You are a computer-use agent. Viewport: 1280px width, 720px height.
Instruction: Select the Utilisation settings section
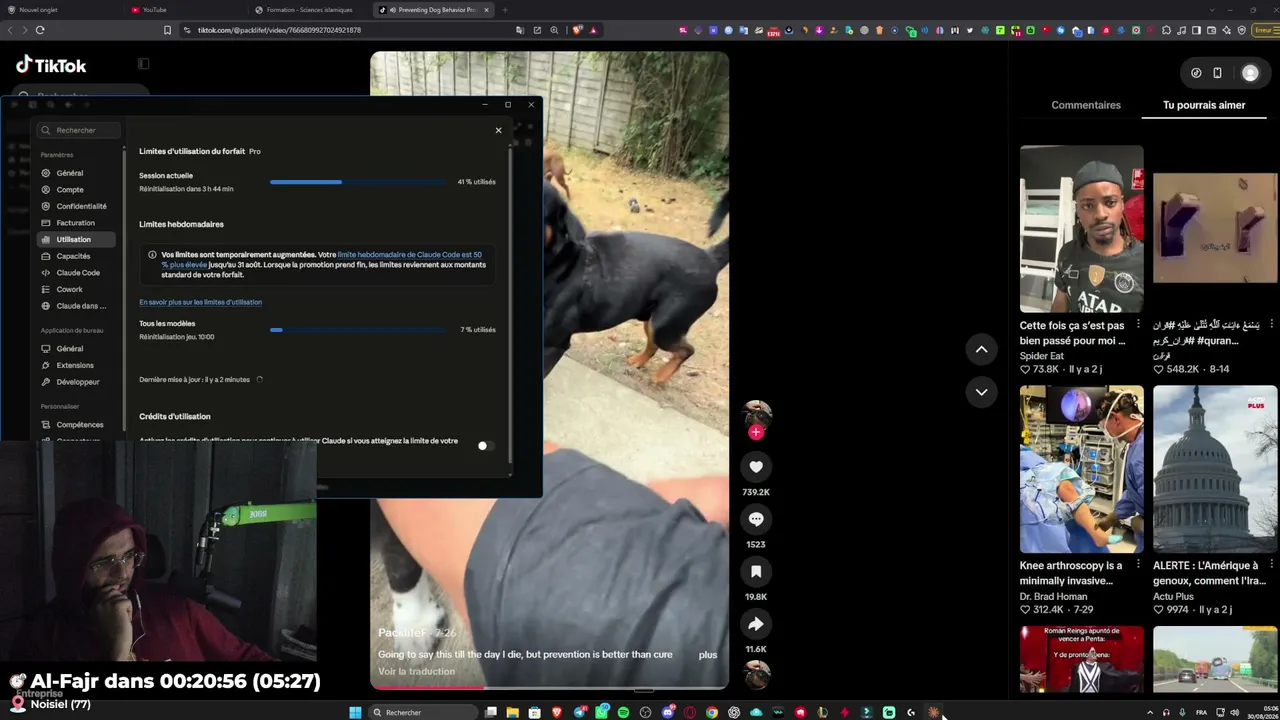[x=74, y=240]
